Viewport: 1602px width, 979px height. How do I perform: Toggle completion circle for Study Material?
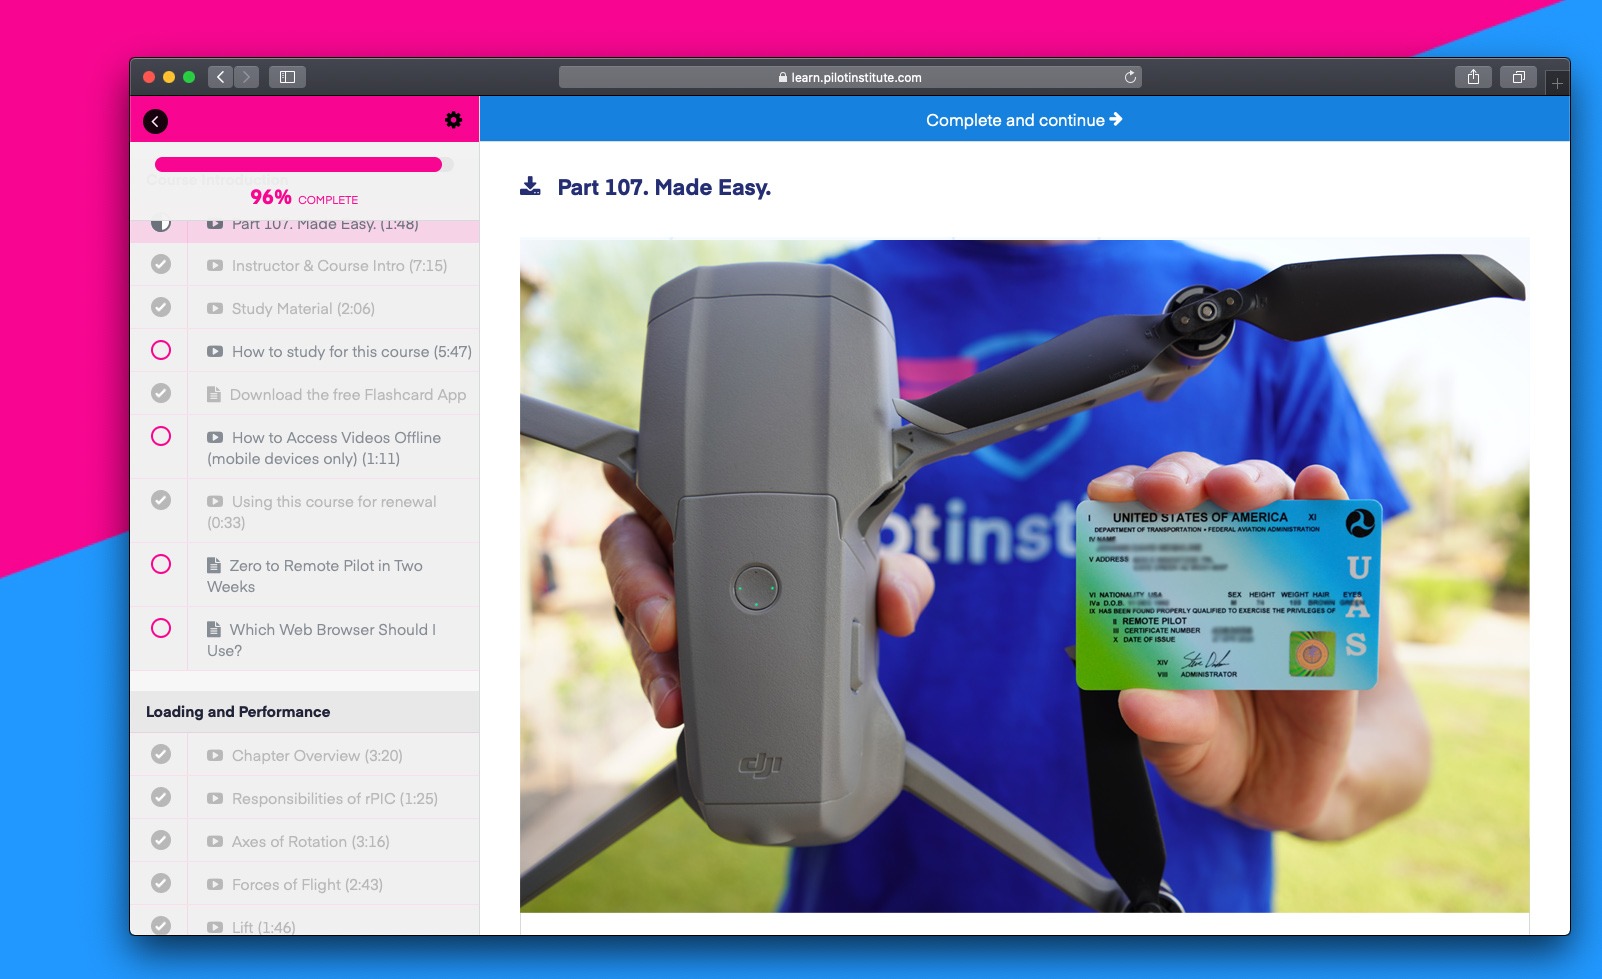[161, 307]
